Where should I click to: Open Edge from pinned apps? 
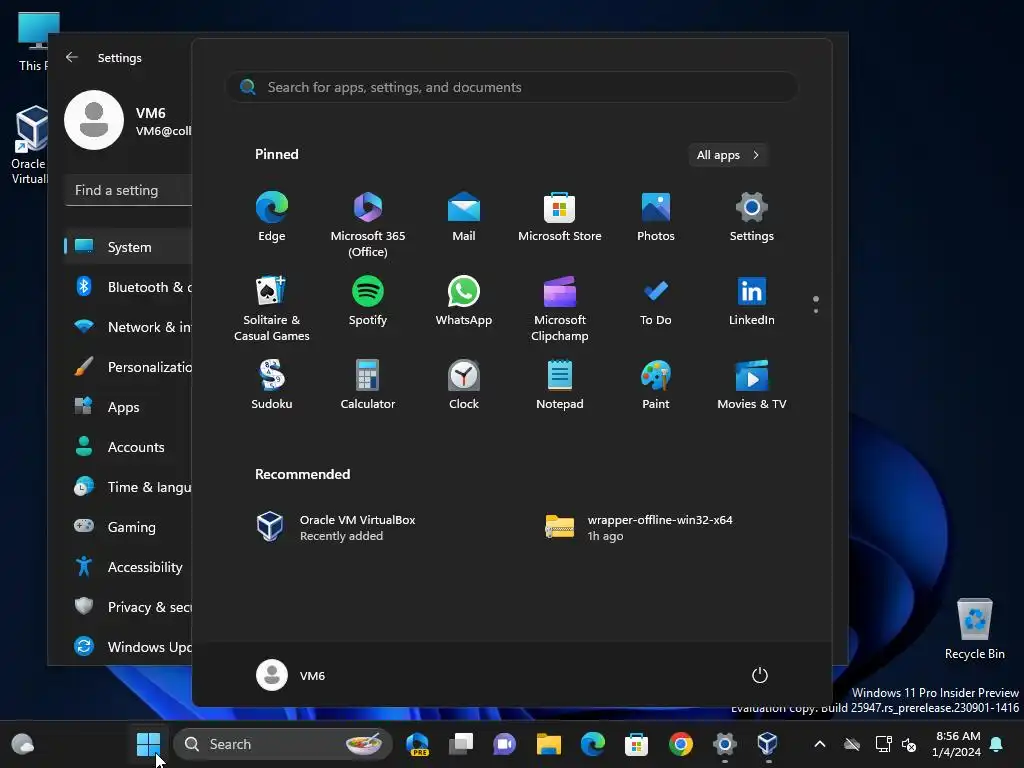[272, 217]
